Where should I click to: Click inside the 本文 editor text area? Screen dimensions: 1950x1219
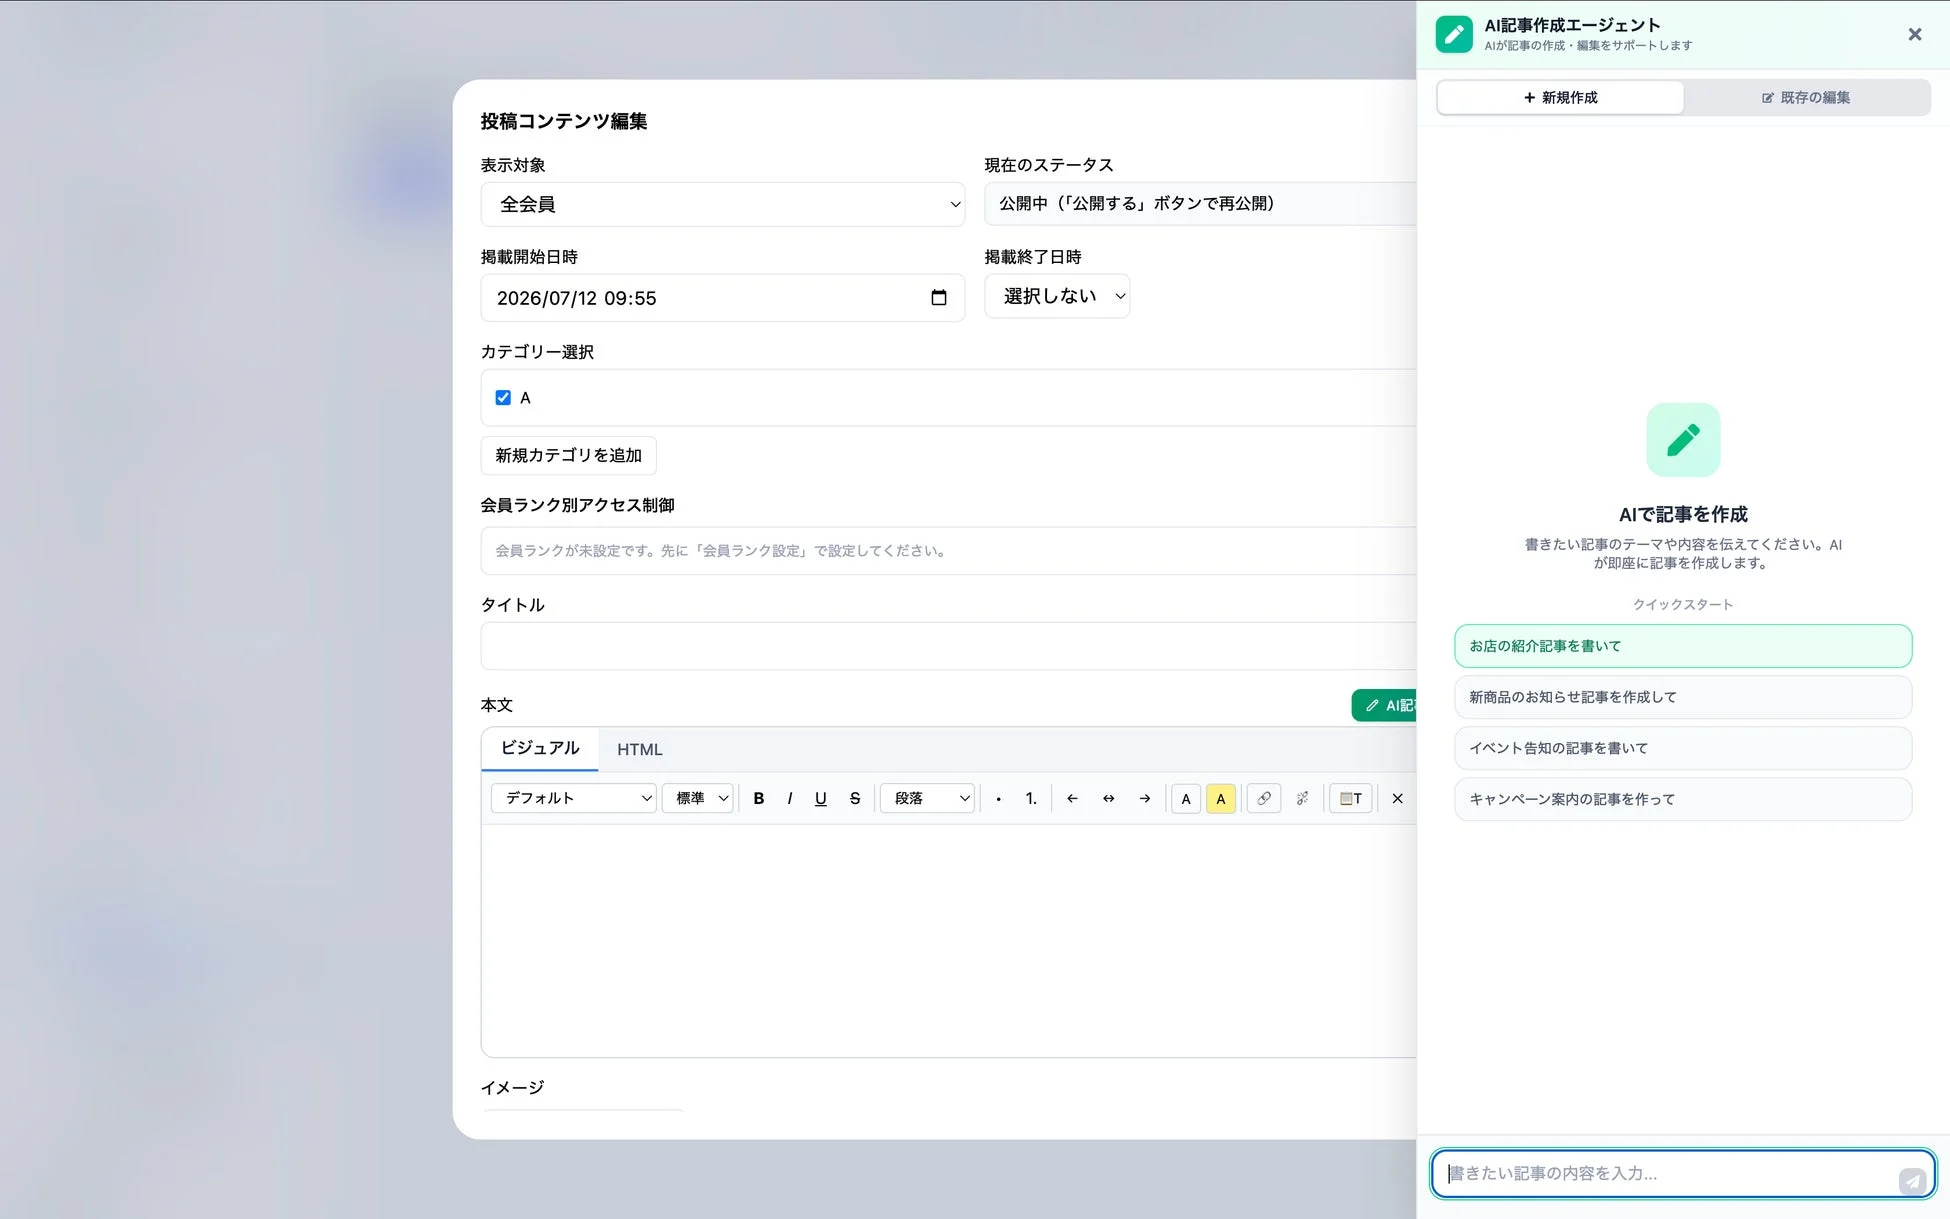(x=948, y=940)
